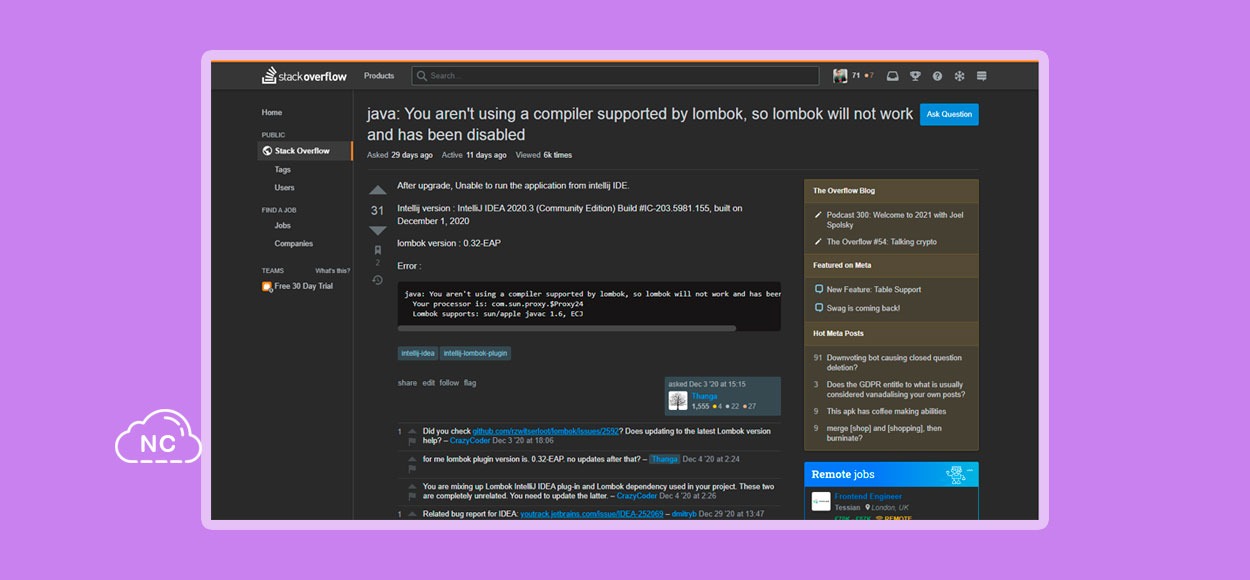This screenshot has height=580, width=1250.
Task: Open the Products menu
Action: coord(379,76)
